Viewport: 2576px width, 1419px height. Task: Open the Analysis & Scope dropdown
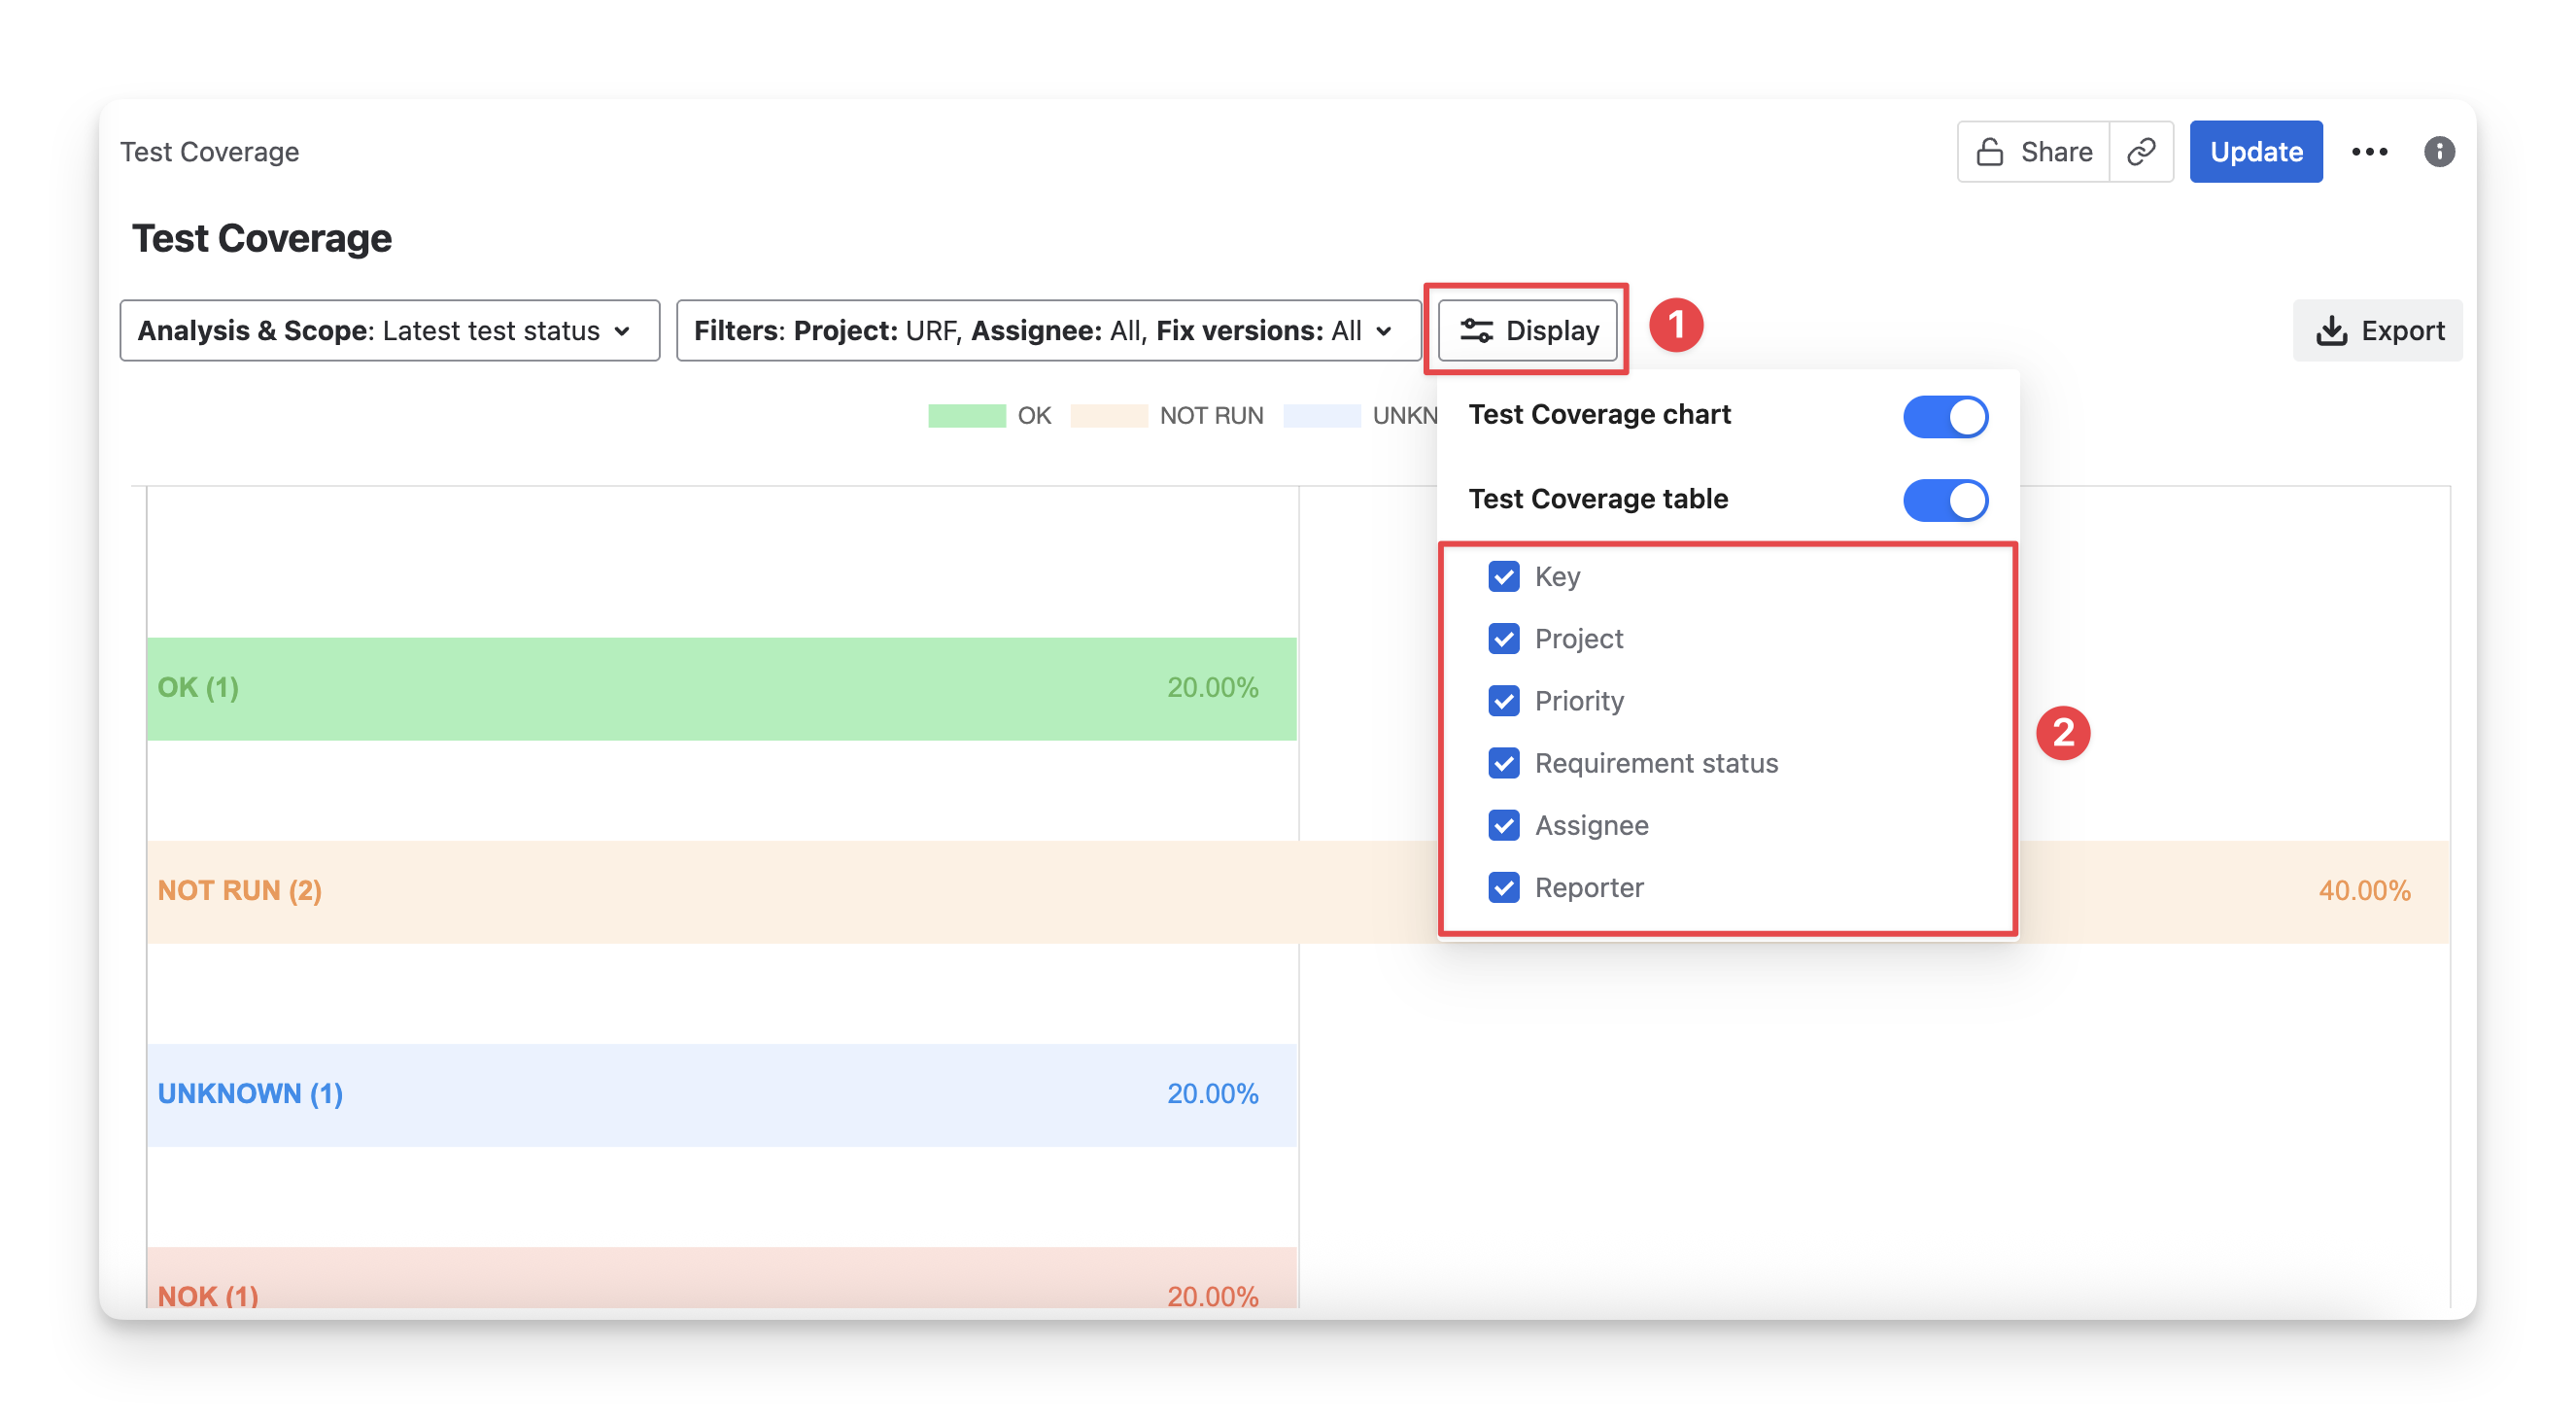389,331
